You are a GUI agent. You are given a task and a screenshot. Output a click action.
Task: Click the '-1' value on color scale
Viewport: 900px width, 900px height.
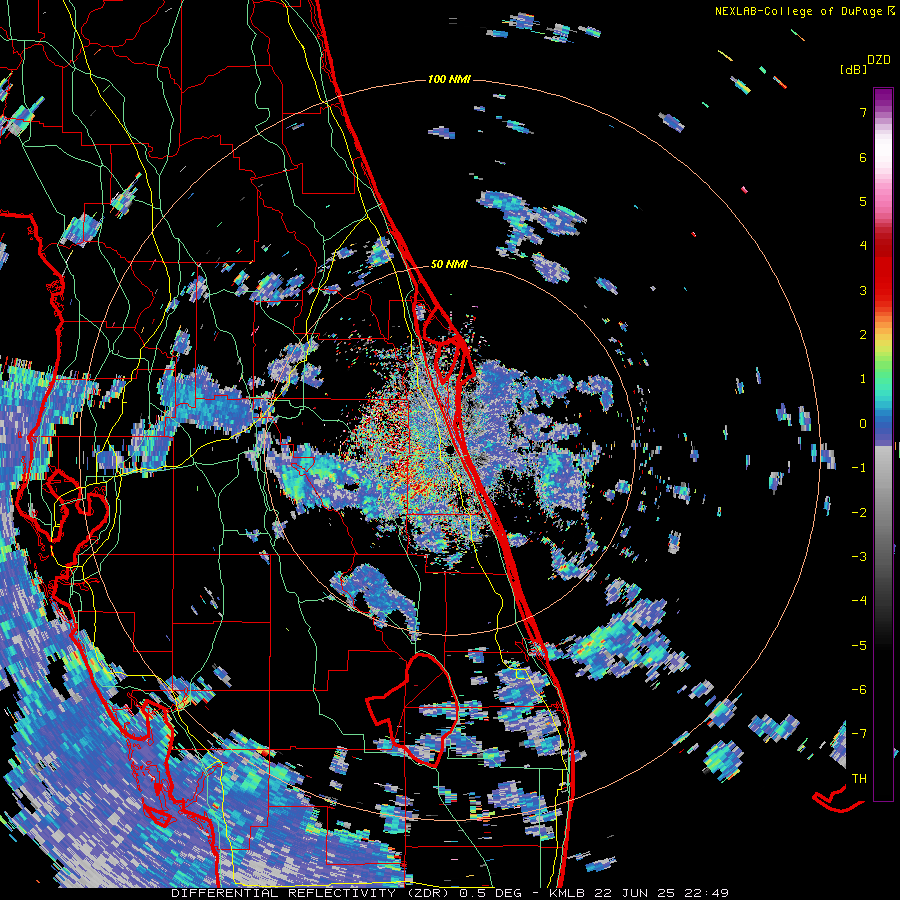pyautogui.click(x=859, y=468)
